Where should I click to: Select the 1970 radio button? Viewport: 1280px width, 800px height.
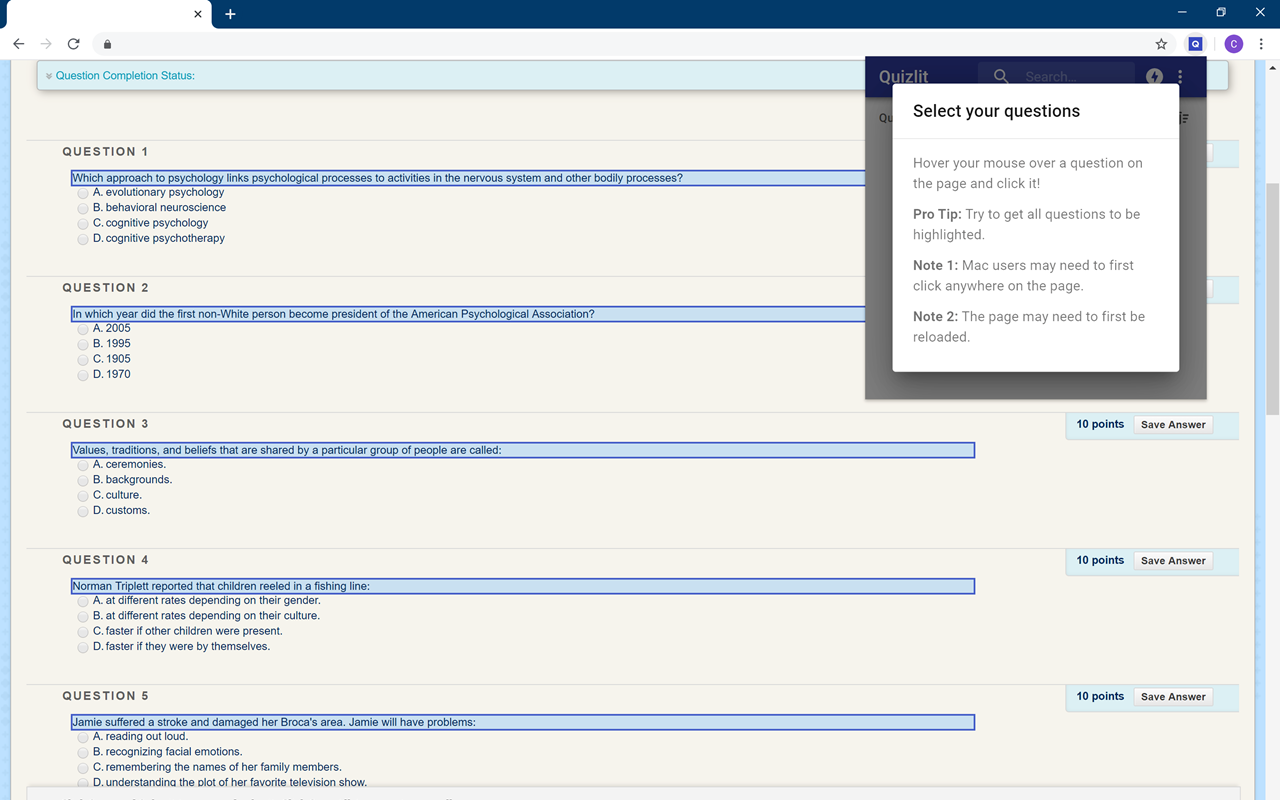click(x=83, y=375)
